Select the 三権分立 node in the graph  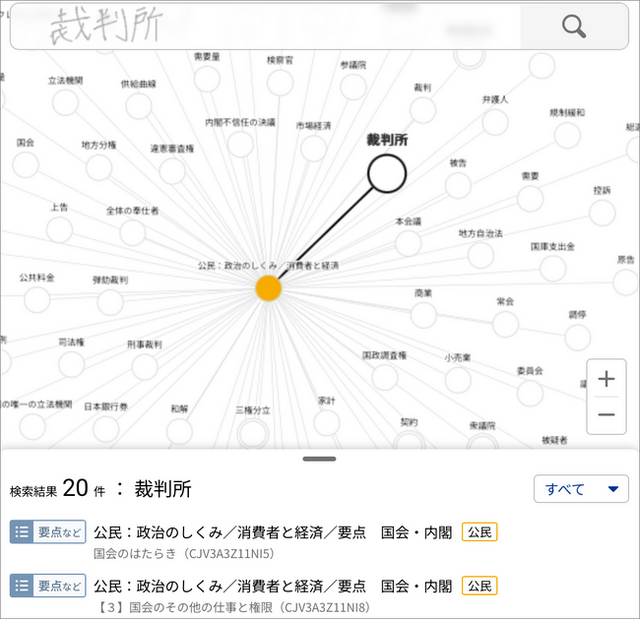252,433
